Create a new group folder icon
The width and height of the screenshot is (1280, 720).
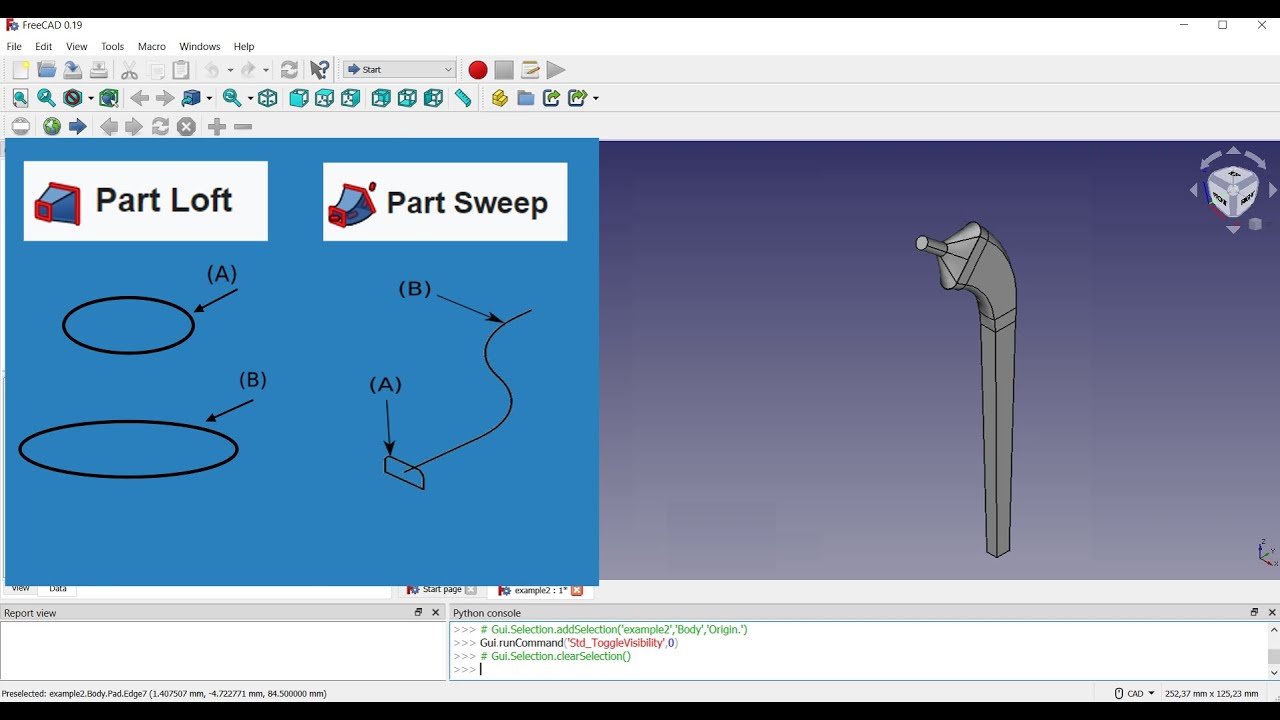[x=526, y=98]
